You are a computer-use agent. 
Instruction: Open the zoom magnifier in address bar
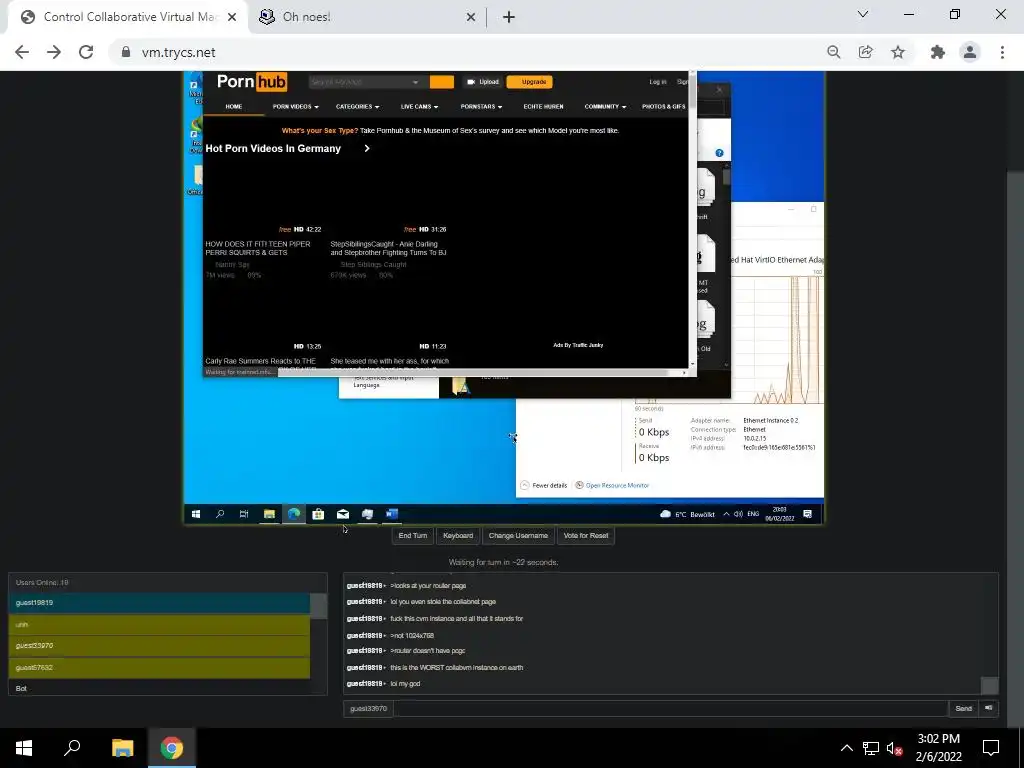[833, 52]
